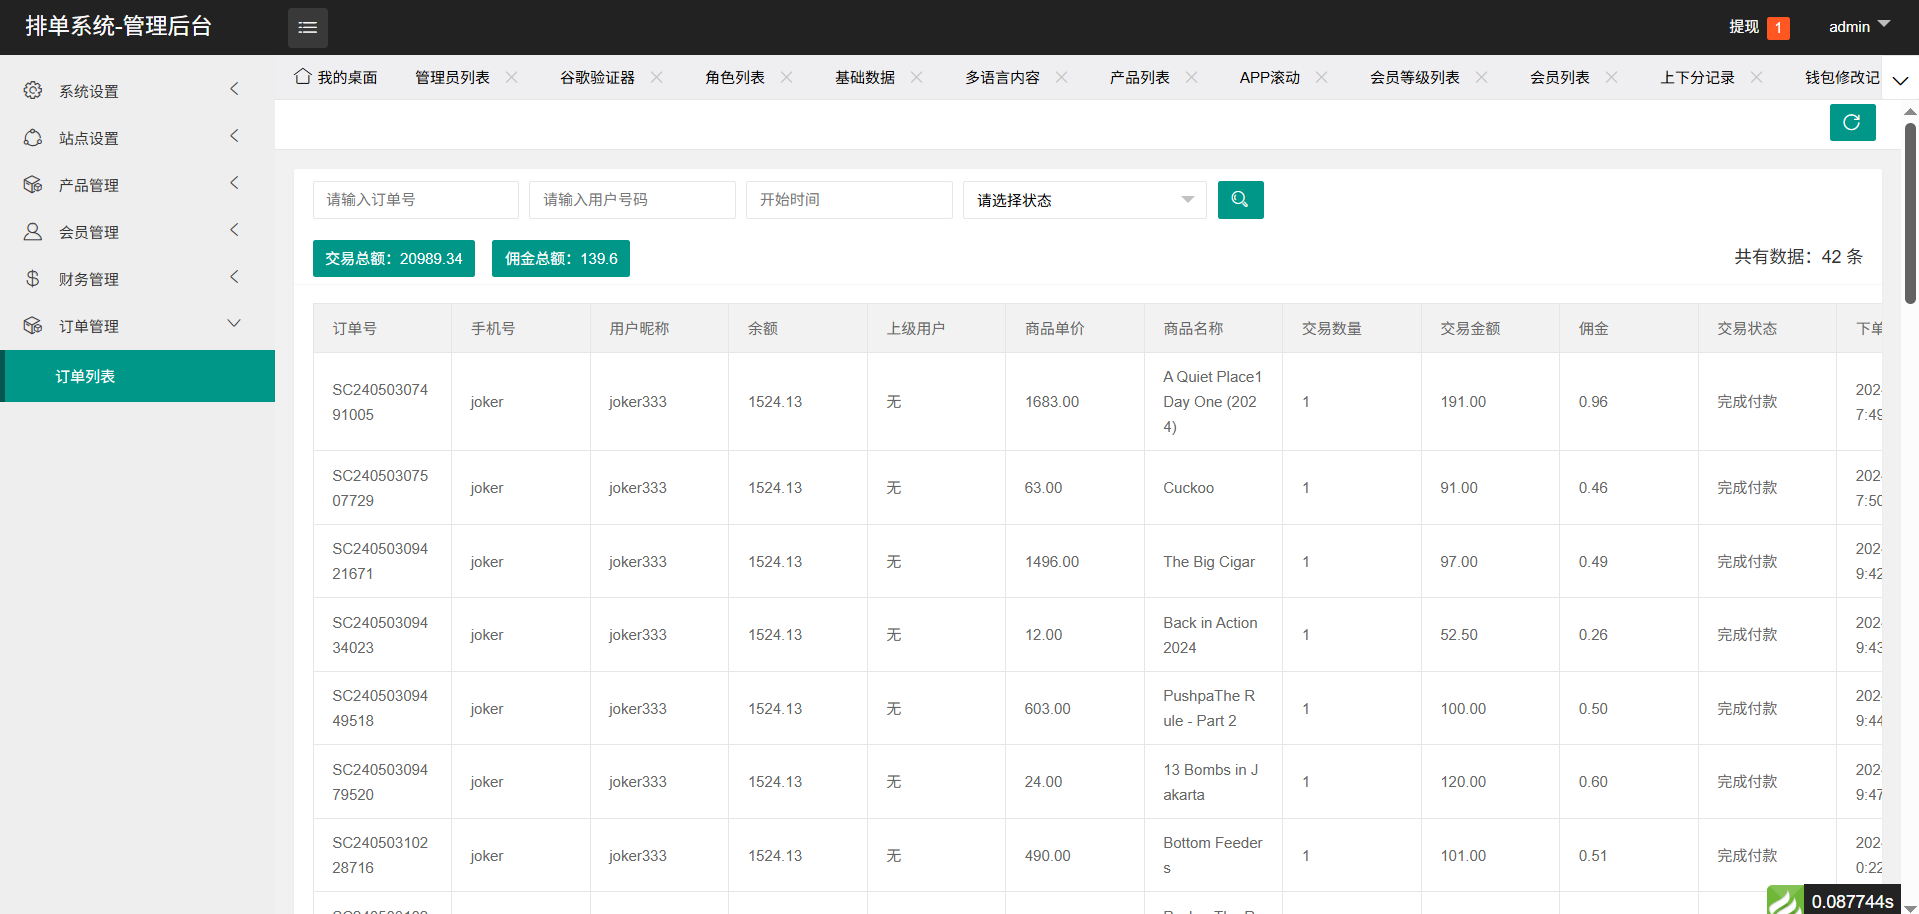Click the hamburger menu toggle icon
This screenshot has height=914, width=1919.
point(307,28)
